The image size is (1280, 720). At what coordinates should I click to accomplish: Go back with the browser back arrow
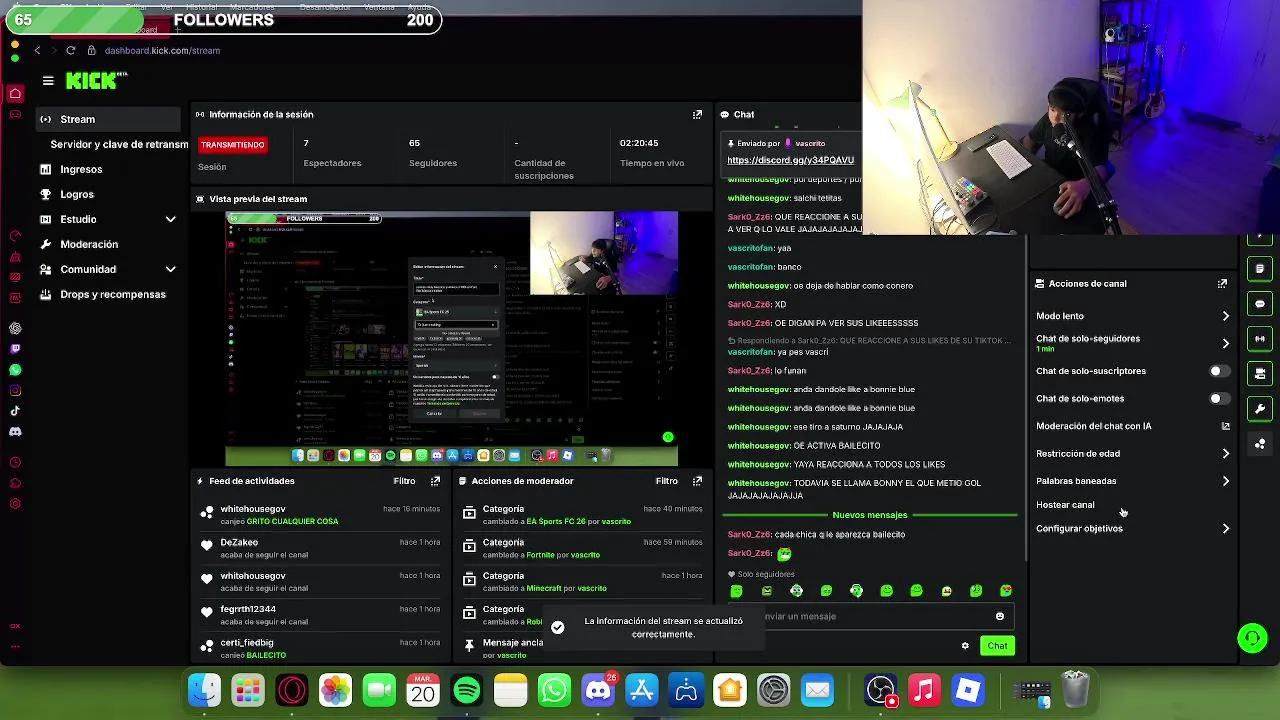click(37, 50)
